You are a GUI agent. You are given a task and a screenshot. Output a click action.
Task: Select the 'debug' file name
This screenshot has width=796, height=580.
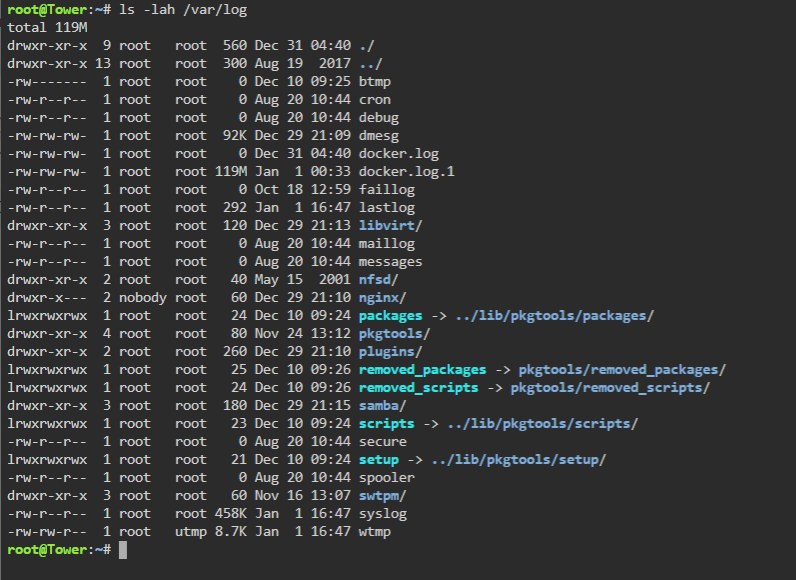[379, 118]
